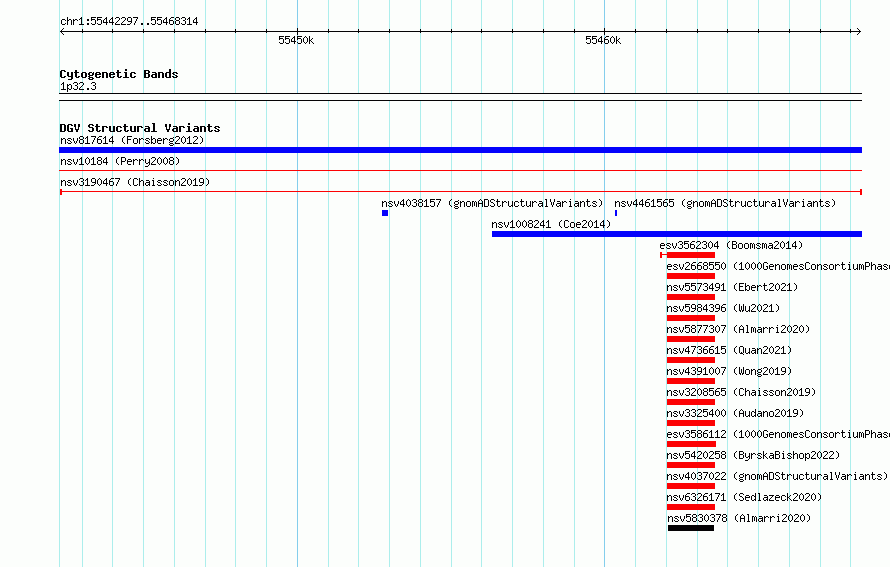Image resolution: width=890 pixels, height=567 pixels.
Task: Click the red bar under nsv3325400
Action: pyautogui.click(x=691, y=423)
